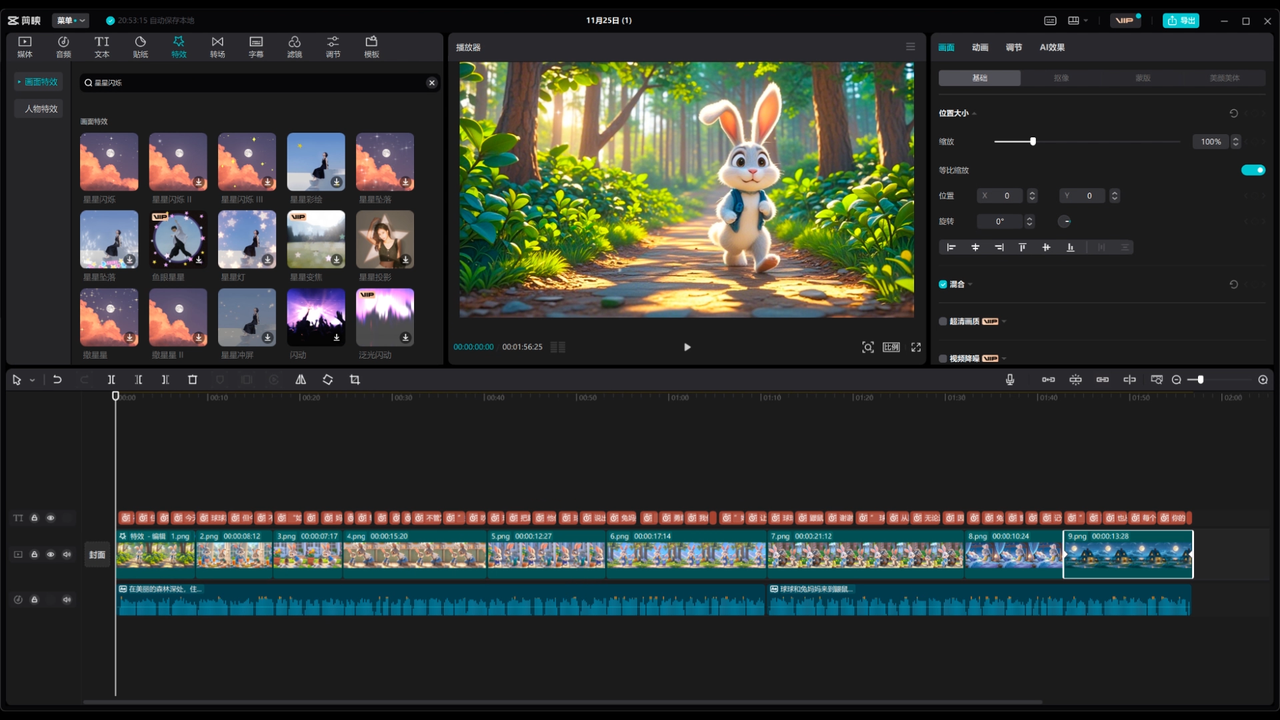The width and height of the screenshot is (1280, 720).
Task: Clear the effects search box with X
Action: tap(432, 83)
